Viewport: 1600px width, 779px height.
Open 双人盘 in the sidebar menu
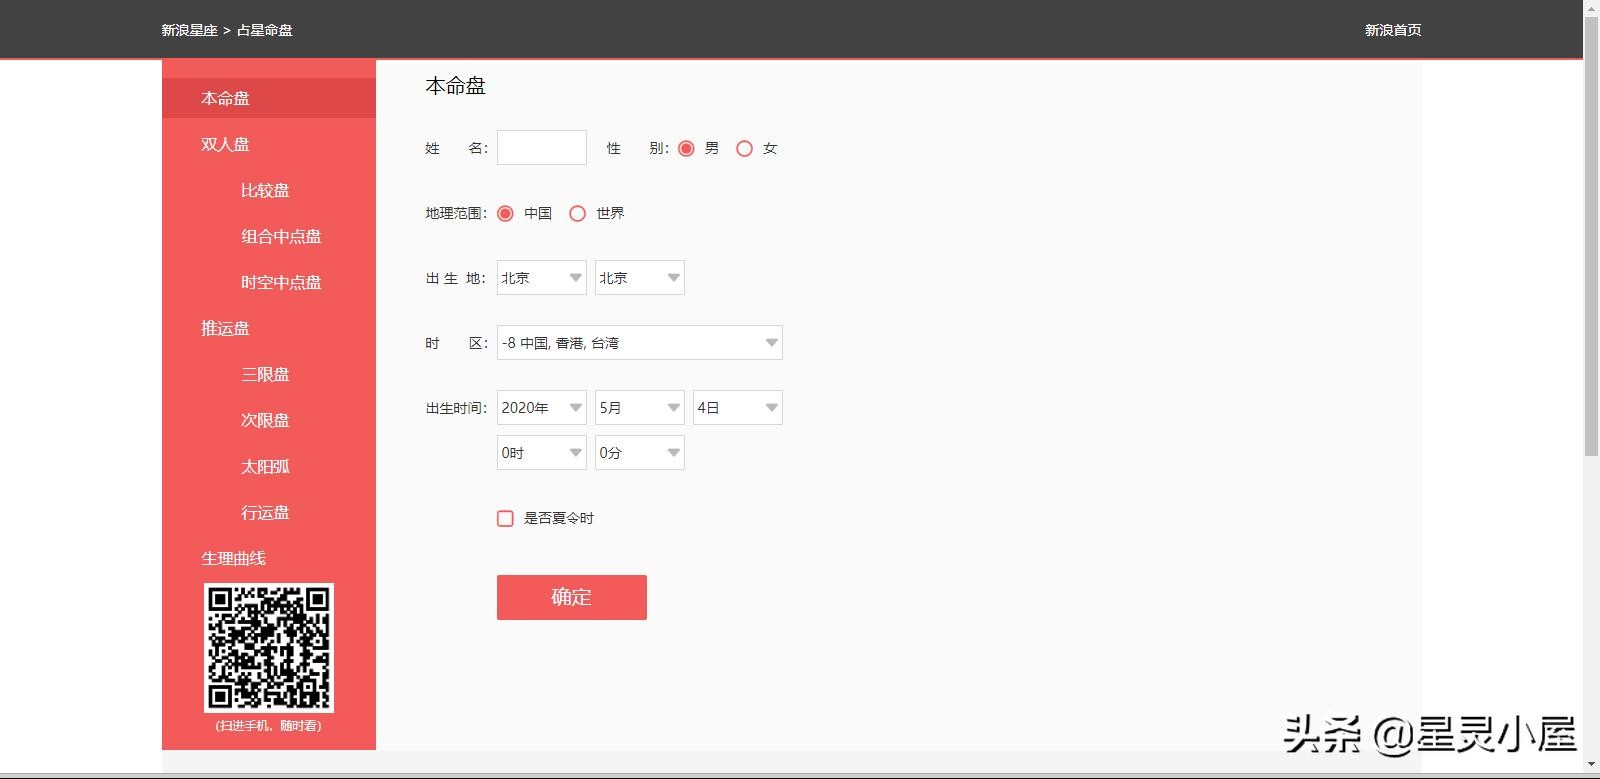(x=225, y=144)
